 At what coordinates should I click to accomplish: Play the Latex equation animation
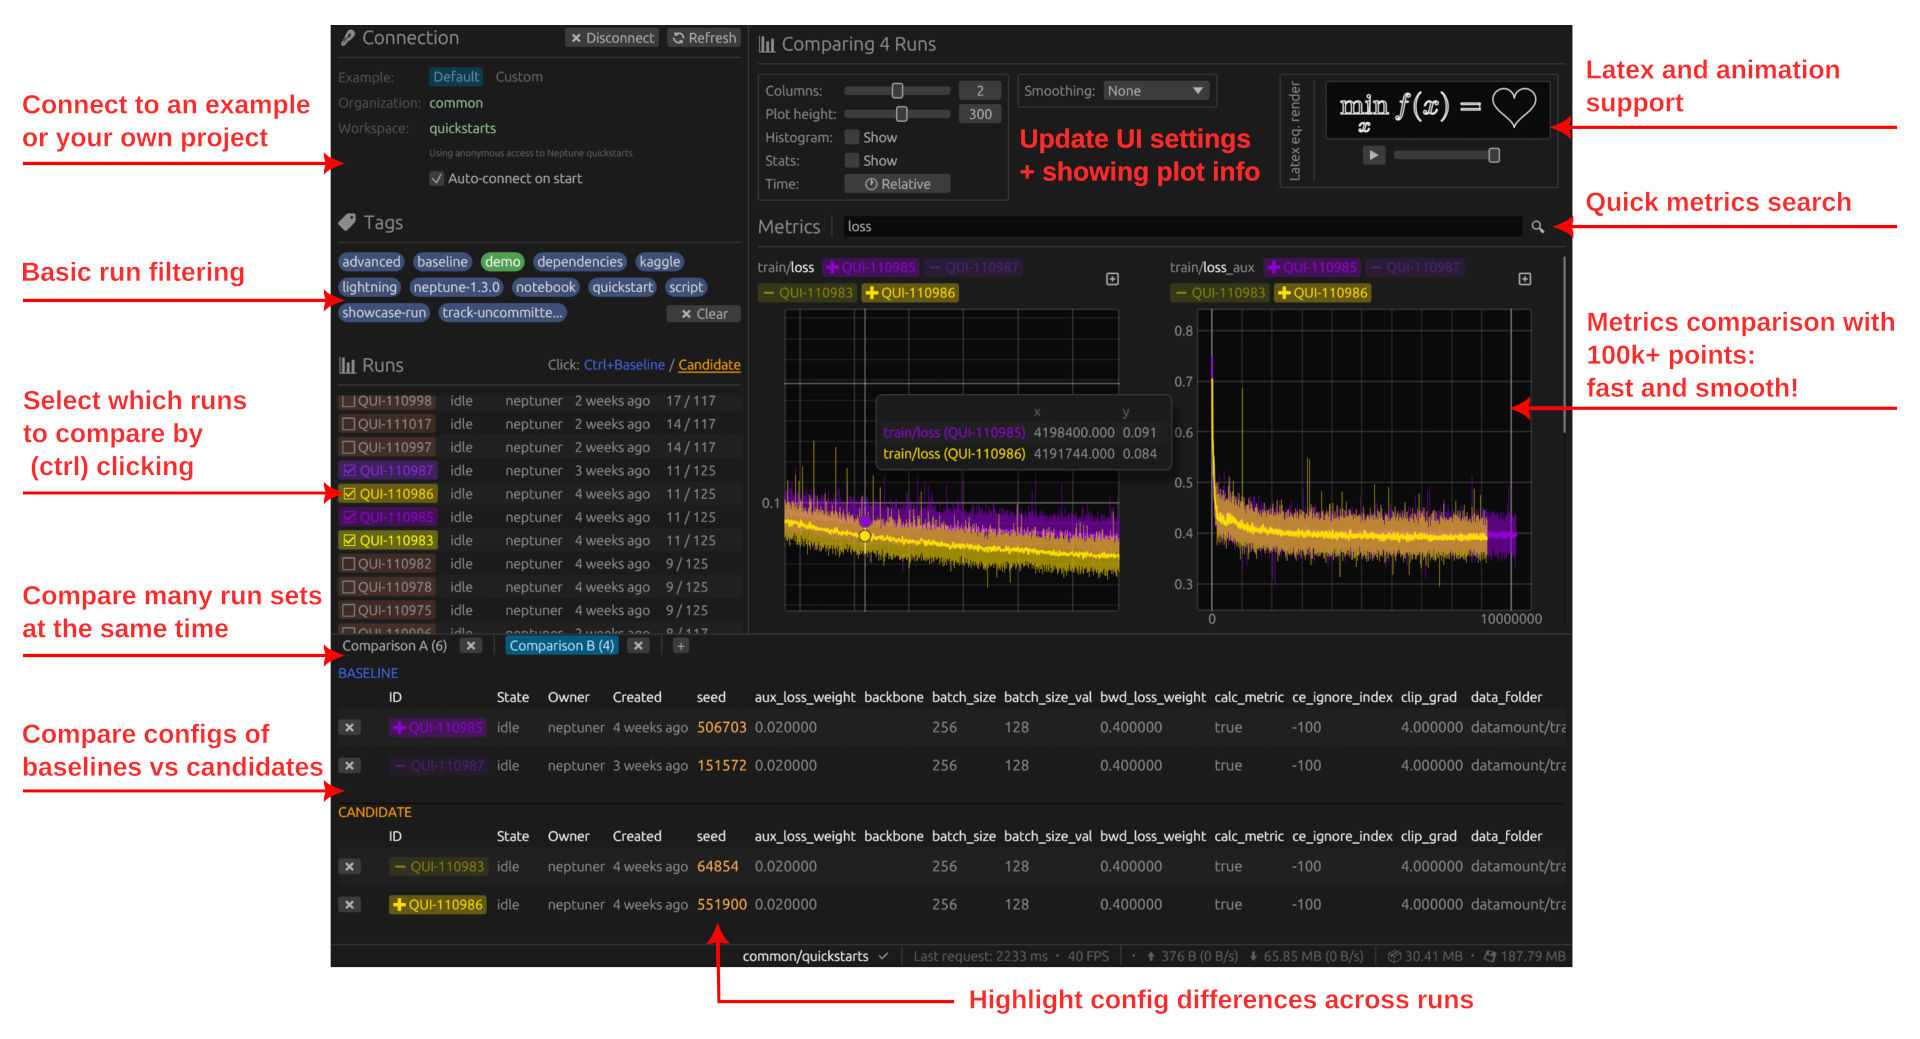point(1373,155)
